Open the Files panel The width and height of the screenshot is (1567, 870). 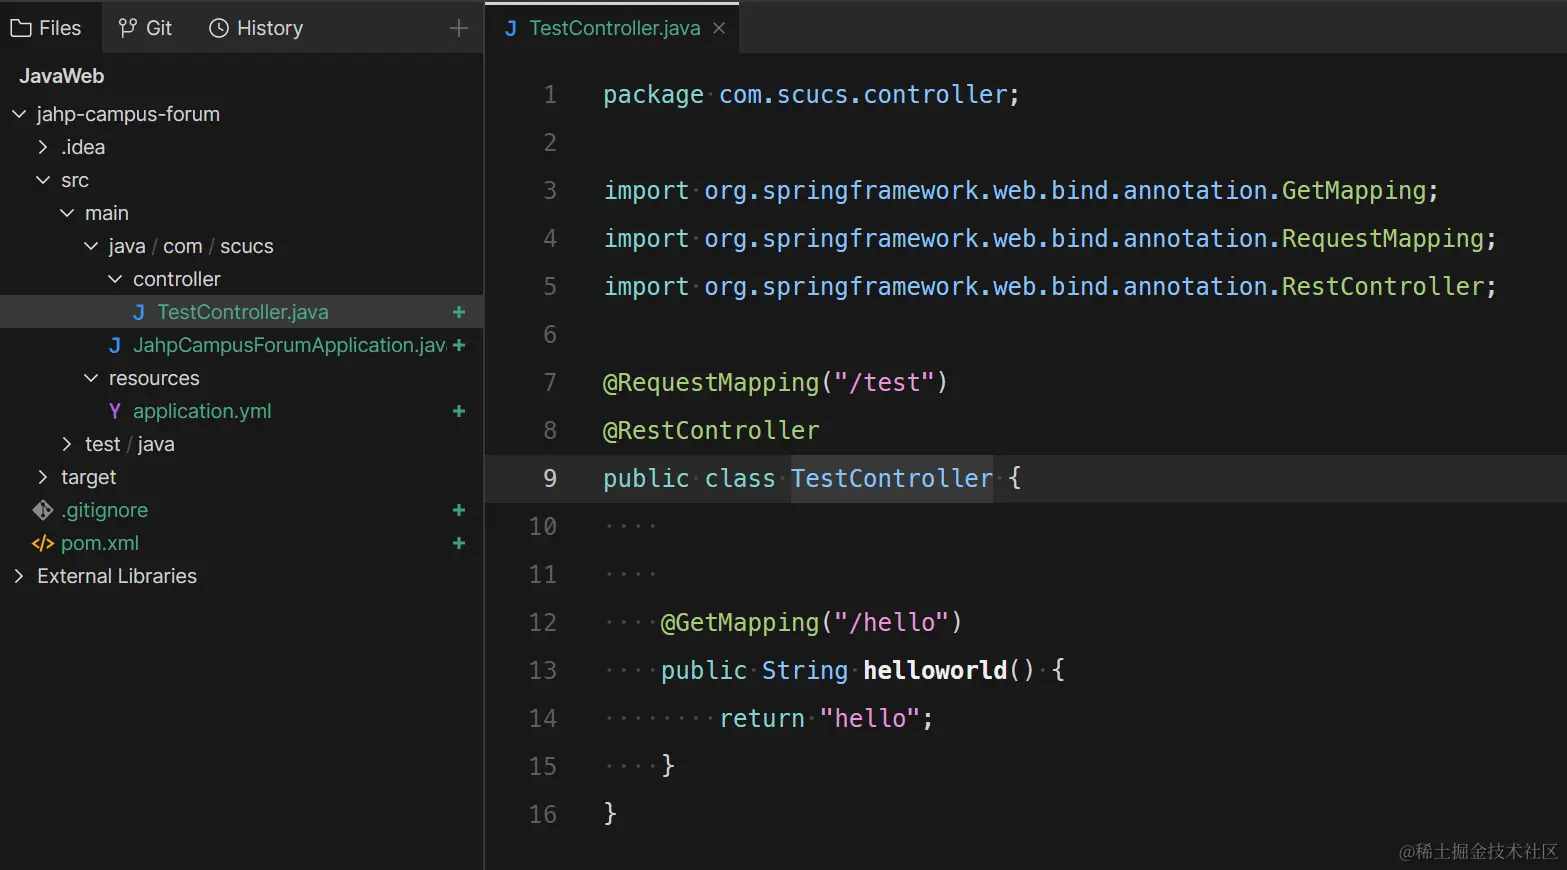49,27
